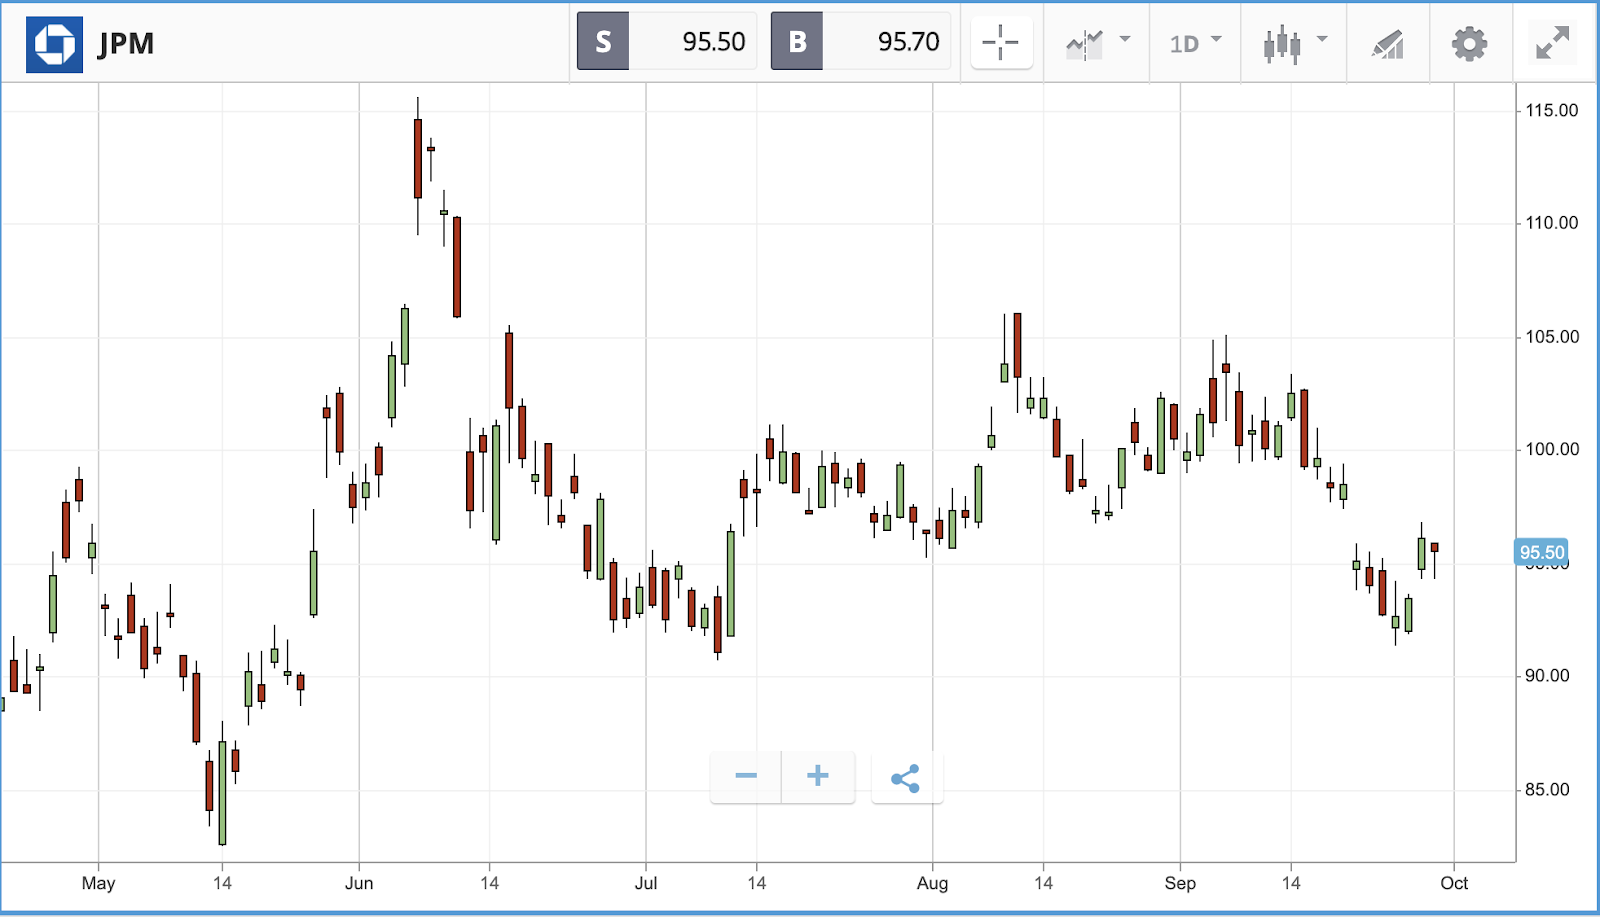This screenshot has height=917, width=1600.
Task: Click the S sell button at 95.50
Action: coord(666,41)
